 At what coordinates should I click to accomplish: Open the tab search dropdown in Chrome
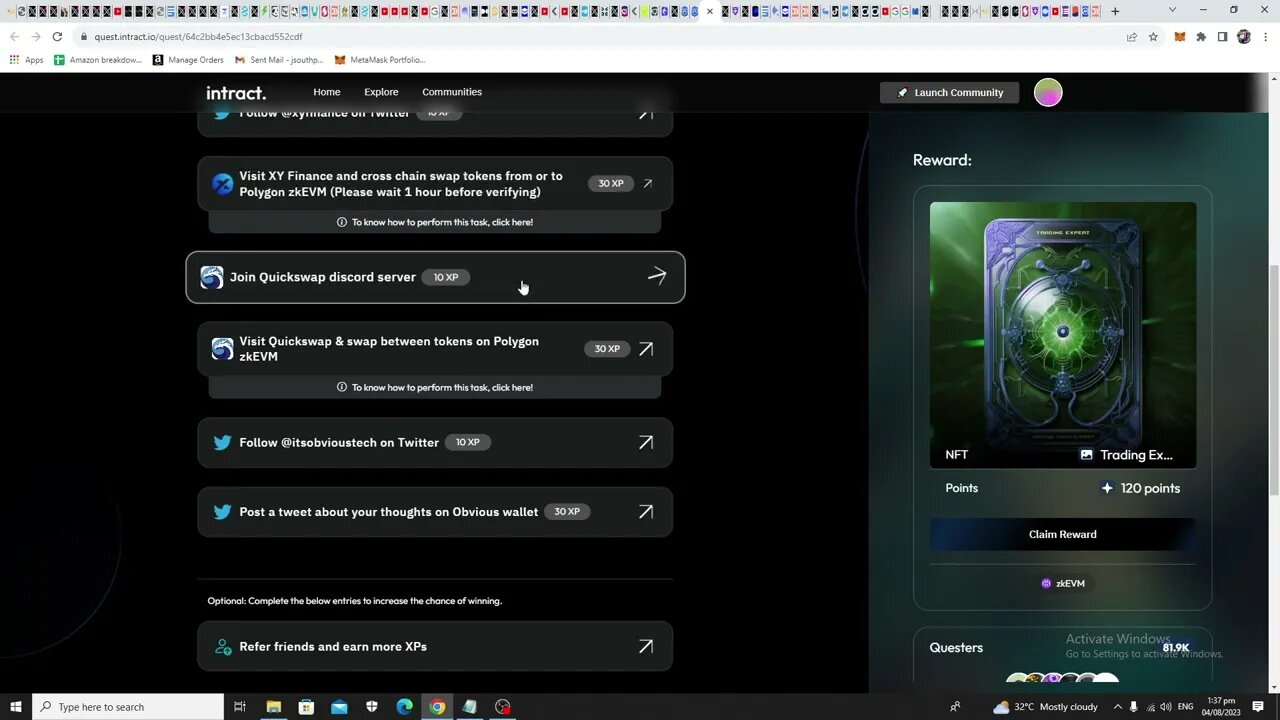pyautogui.click(x=1173, y=11)
